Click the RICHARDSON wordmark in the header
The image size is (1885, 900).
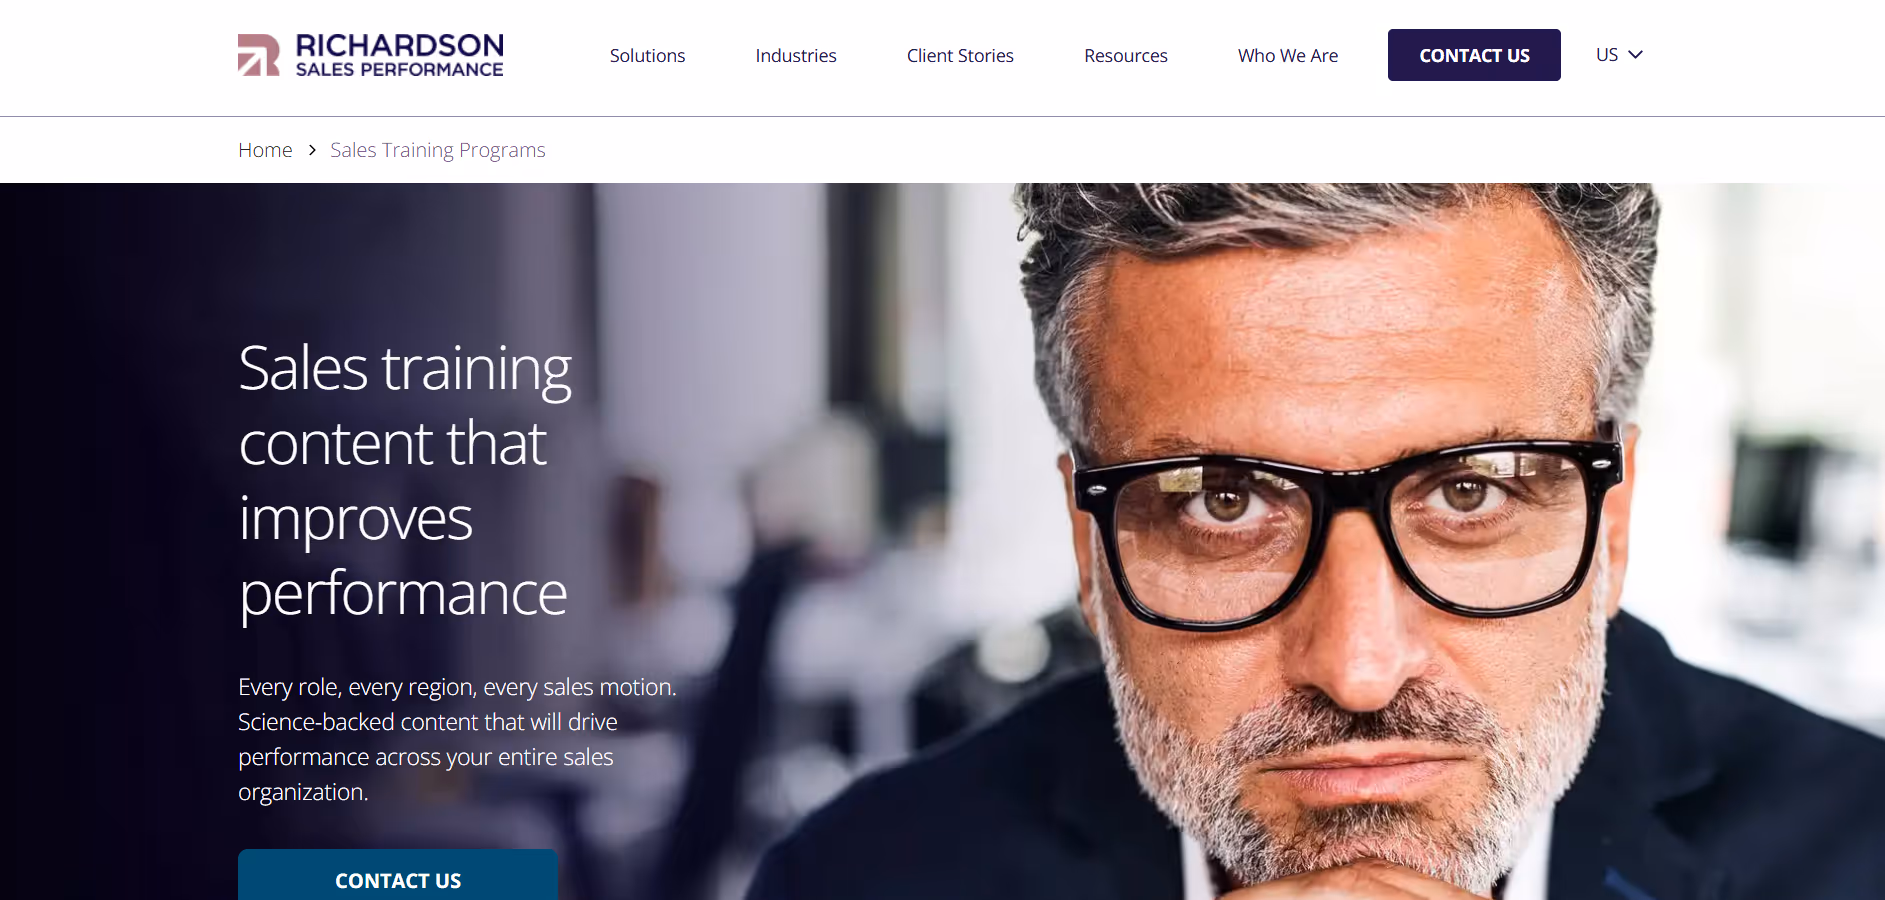[399, 46]
